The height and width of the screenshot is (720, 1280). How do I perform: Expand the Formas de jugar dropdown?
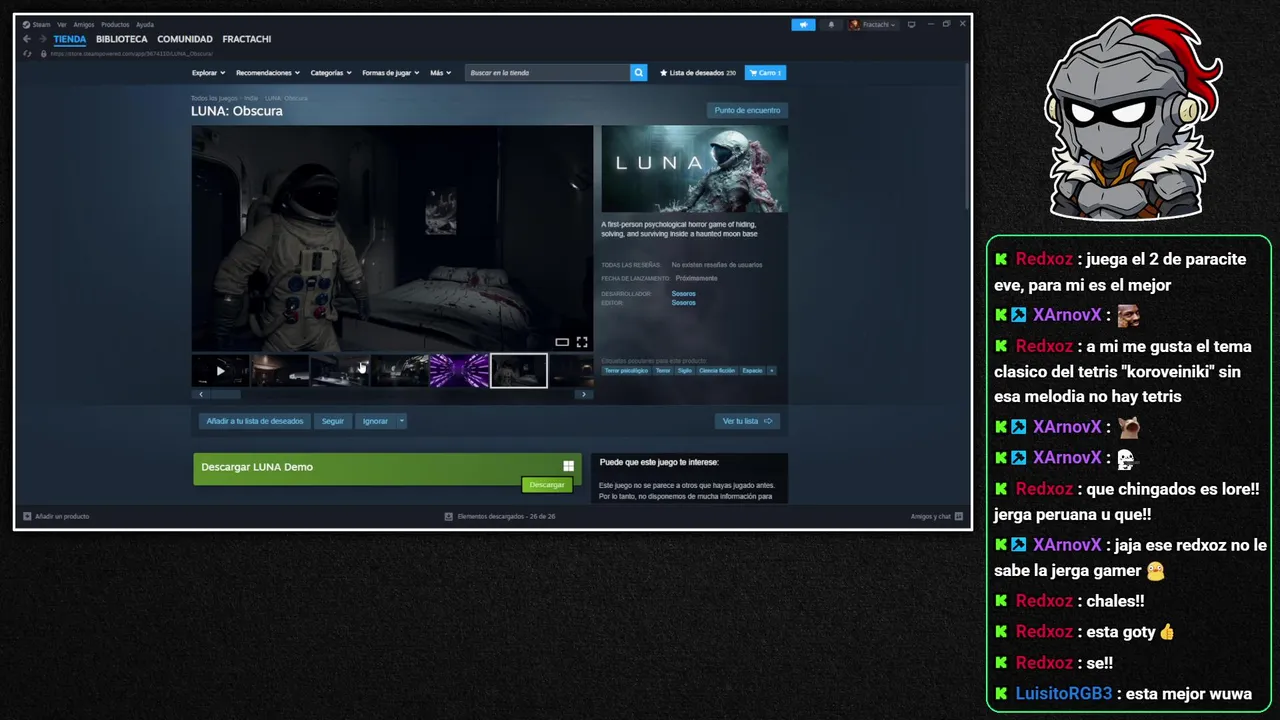(x=391, y=73)
